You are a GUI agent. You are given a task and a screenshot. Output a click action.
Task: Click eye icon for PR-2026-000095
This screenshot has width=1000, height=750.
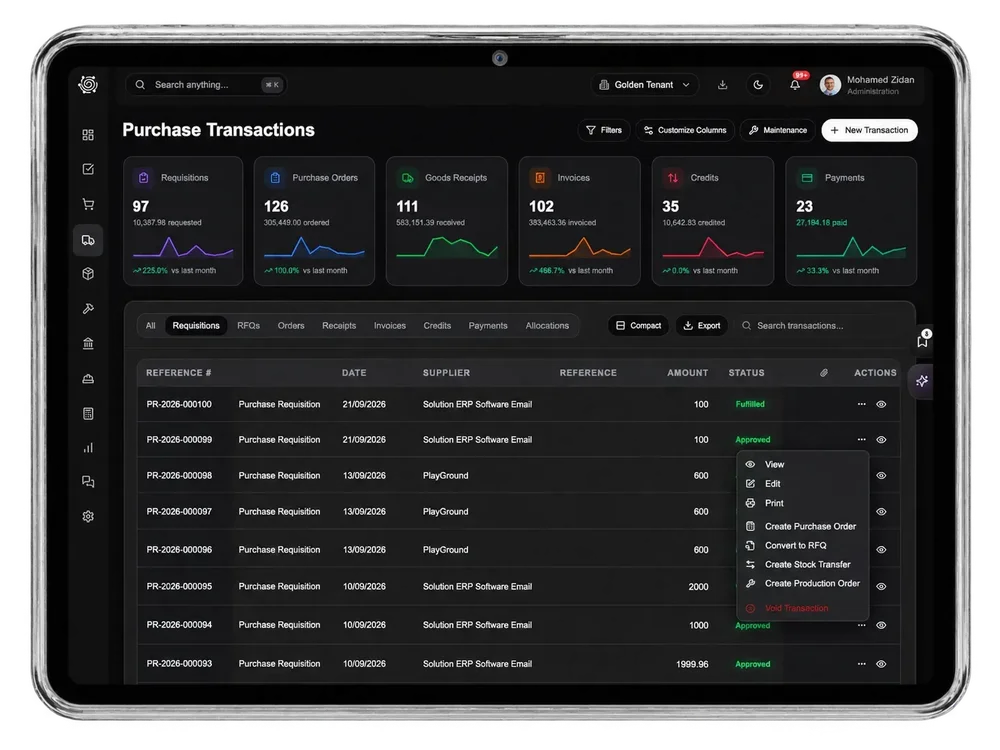pyautogui.click(x=881, y=587)
